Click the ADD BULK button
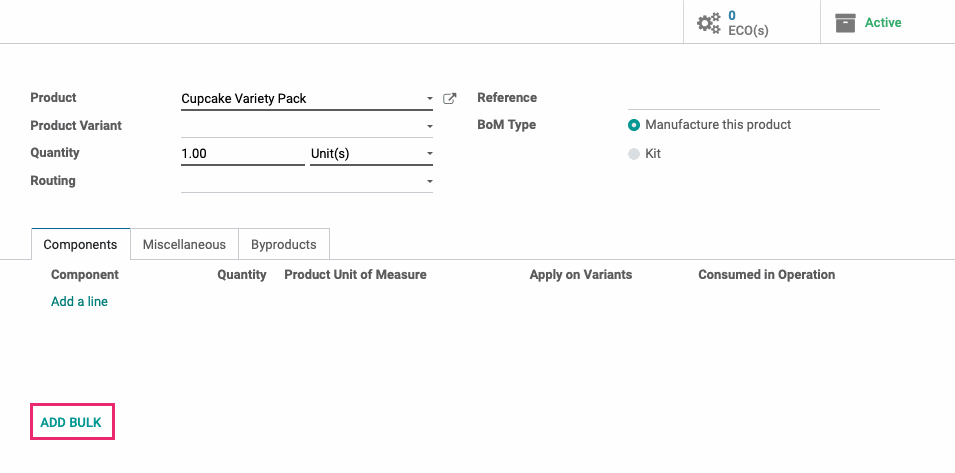The width and height of the screenshot is (955, 473). coord(71,422)
